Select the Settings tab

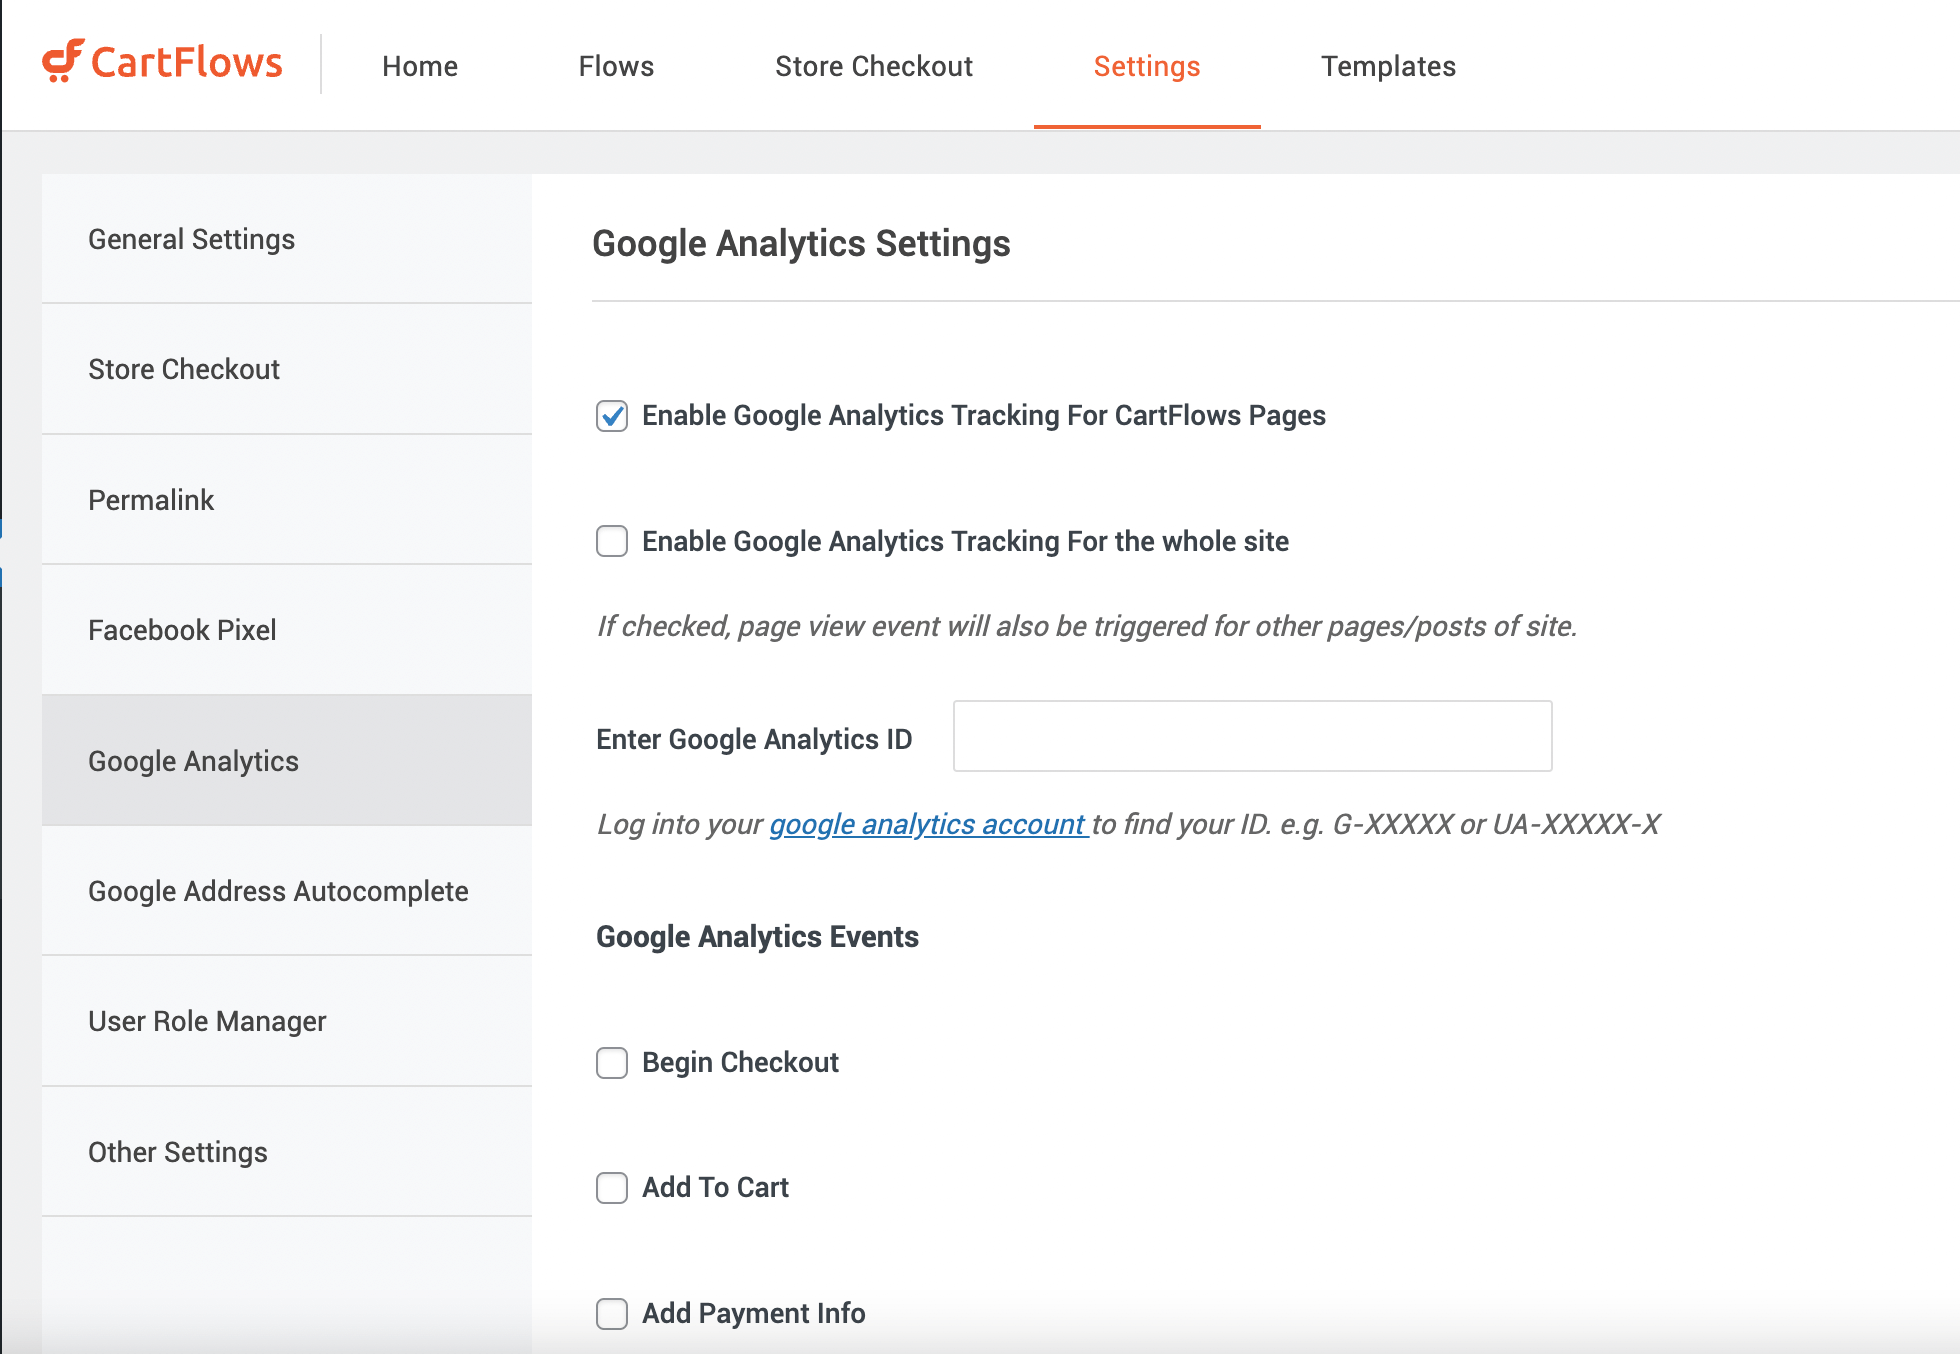[1147, 66]
